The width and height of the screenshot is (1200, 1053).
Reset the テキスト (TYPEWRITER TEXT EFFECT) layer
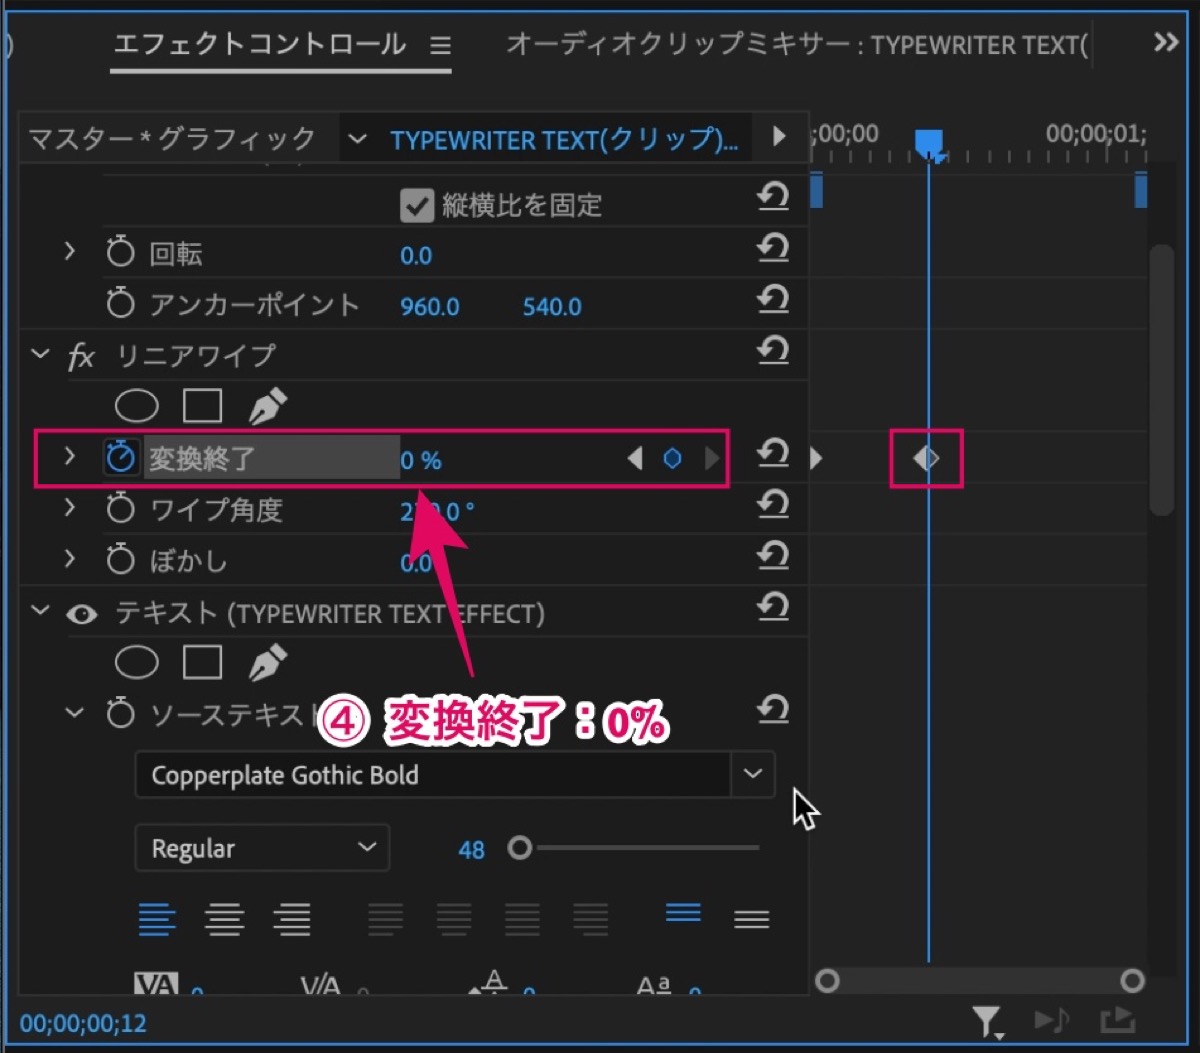point(772,607)
